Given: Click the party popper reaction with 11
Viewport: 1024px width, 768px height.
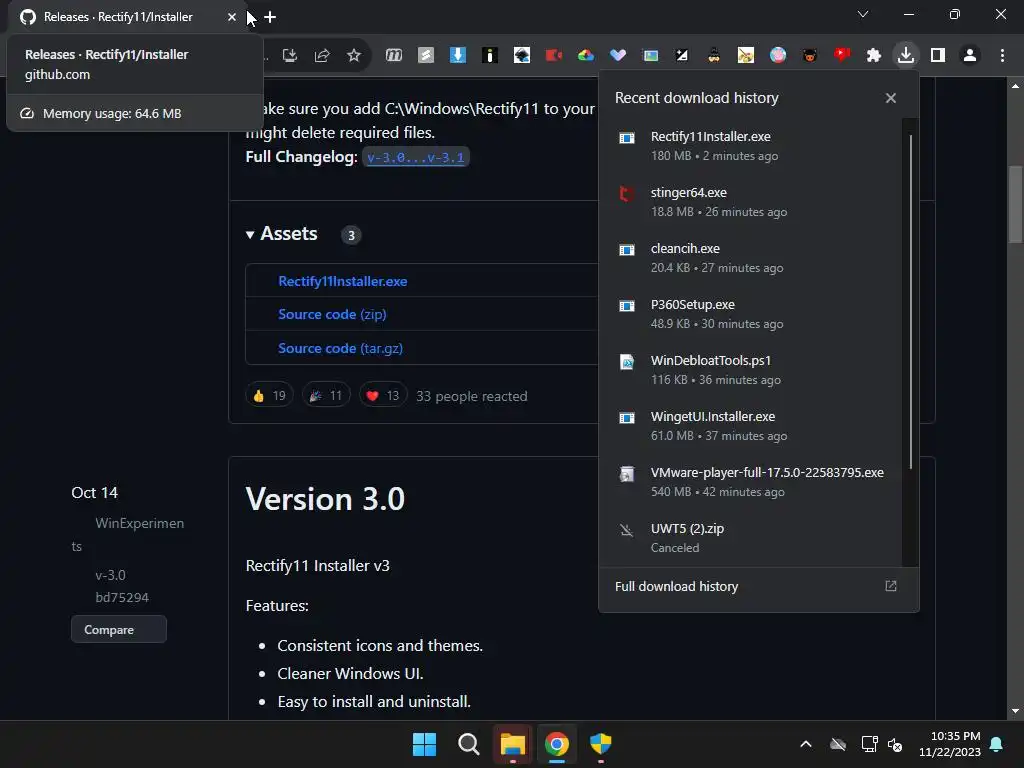Looking at the screenshot, I should 326,396.
